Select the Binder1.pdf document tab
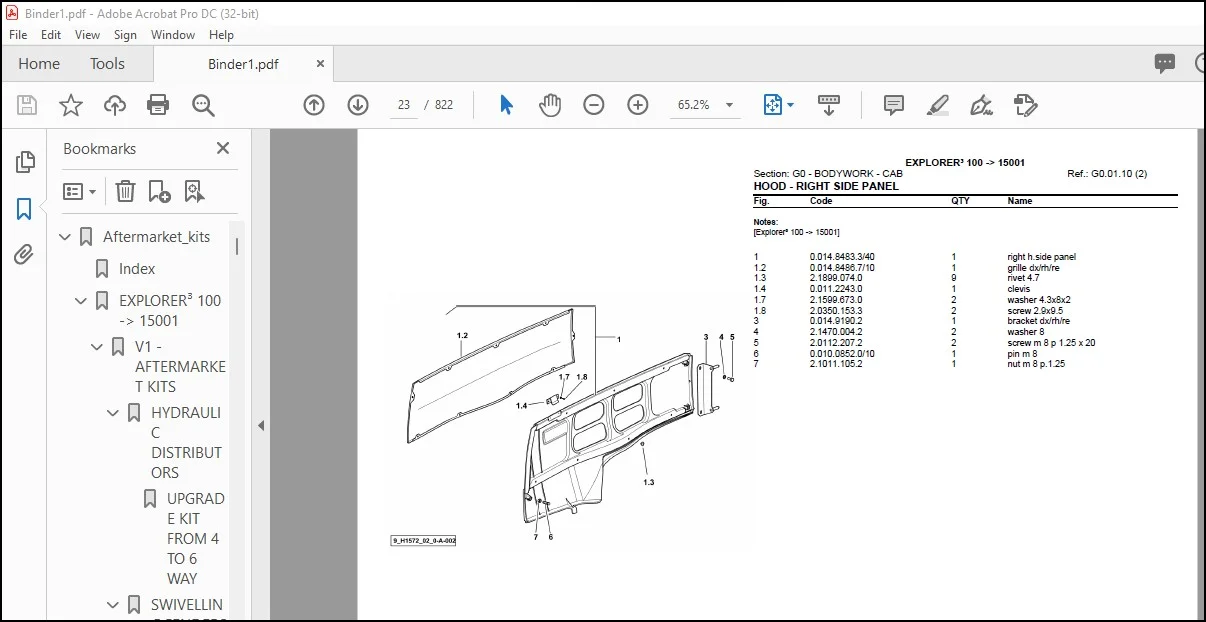1206x622 pixels. click(243, 64)
